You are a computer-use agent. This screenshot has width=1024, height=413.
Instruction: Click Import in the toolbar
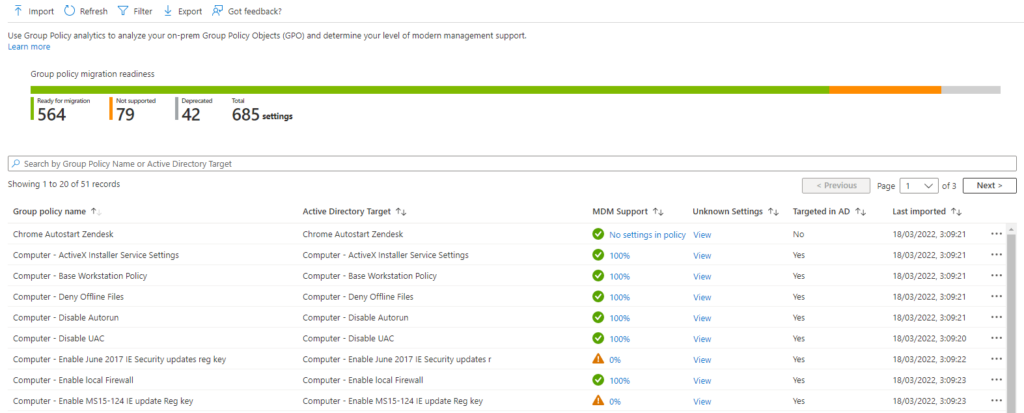pos(41,11)
